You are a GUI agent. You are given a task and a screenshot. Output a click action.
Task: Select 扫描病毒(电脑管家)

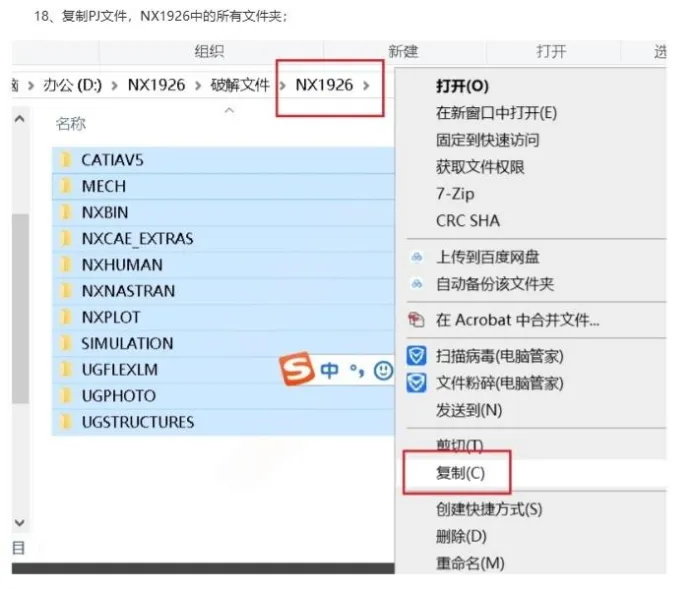coord(500,356)
